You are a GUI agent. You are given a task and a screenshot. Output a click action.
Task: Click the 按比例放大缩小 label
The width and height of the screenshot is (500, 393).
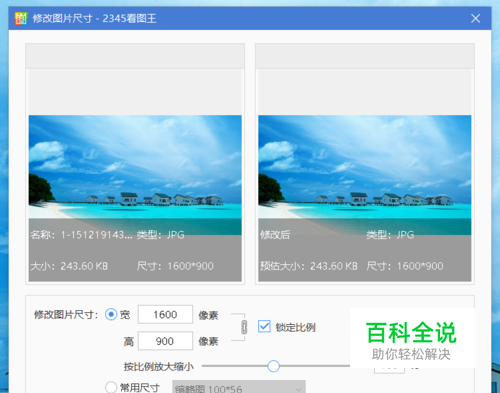(x=159, y=366)
